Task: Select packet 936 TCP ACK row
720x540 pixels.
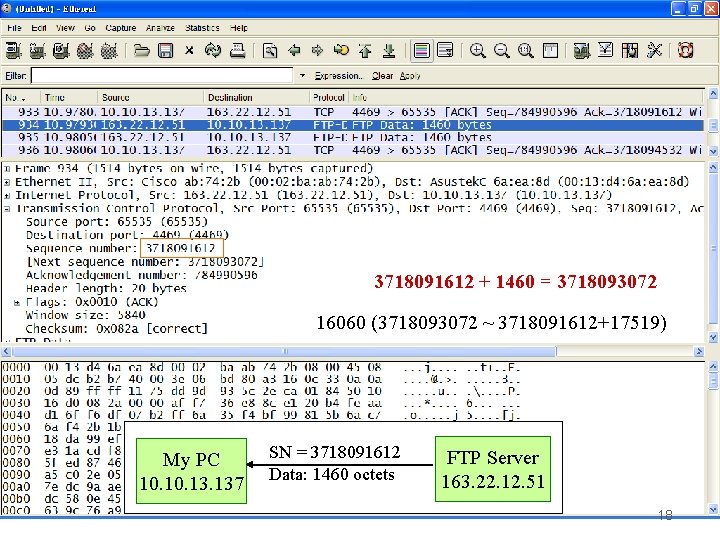Action: (x=353, y=150)
